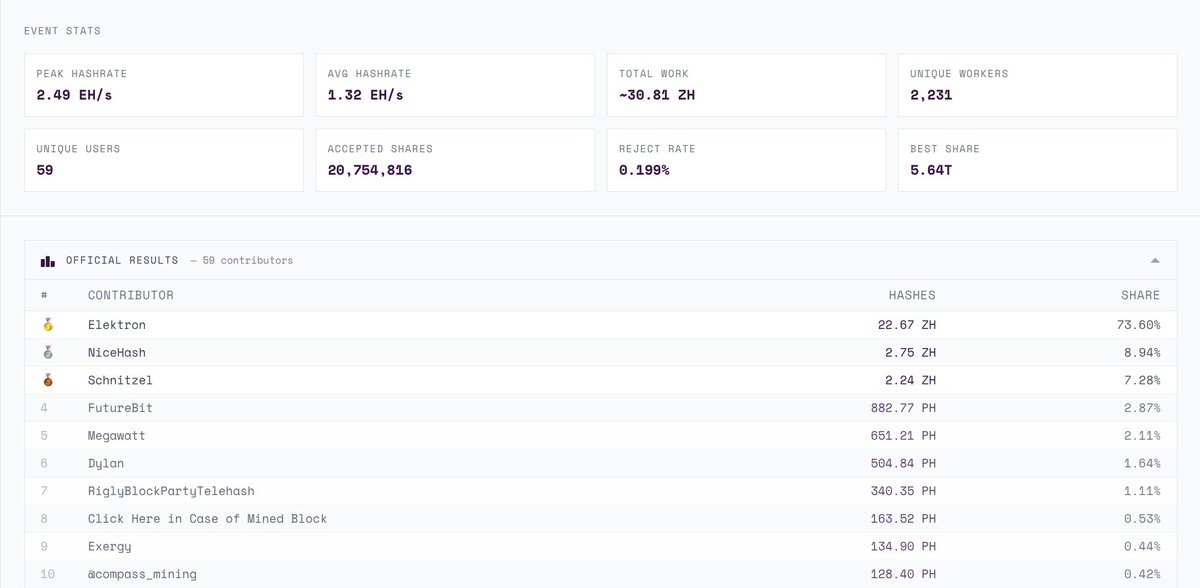Select contributor NiceHash

pos(117,353)
